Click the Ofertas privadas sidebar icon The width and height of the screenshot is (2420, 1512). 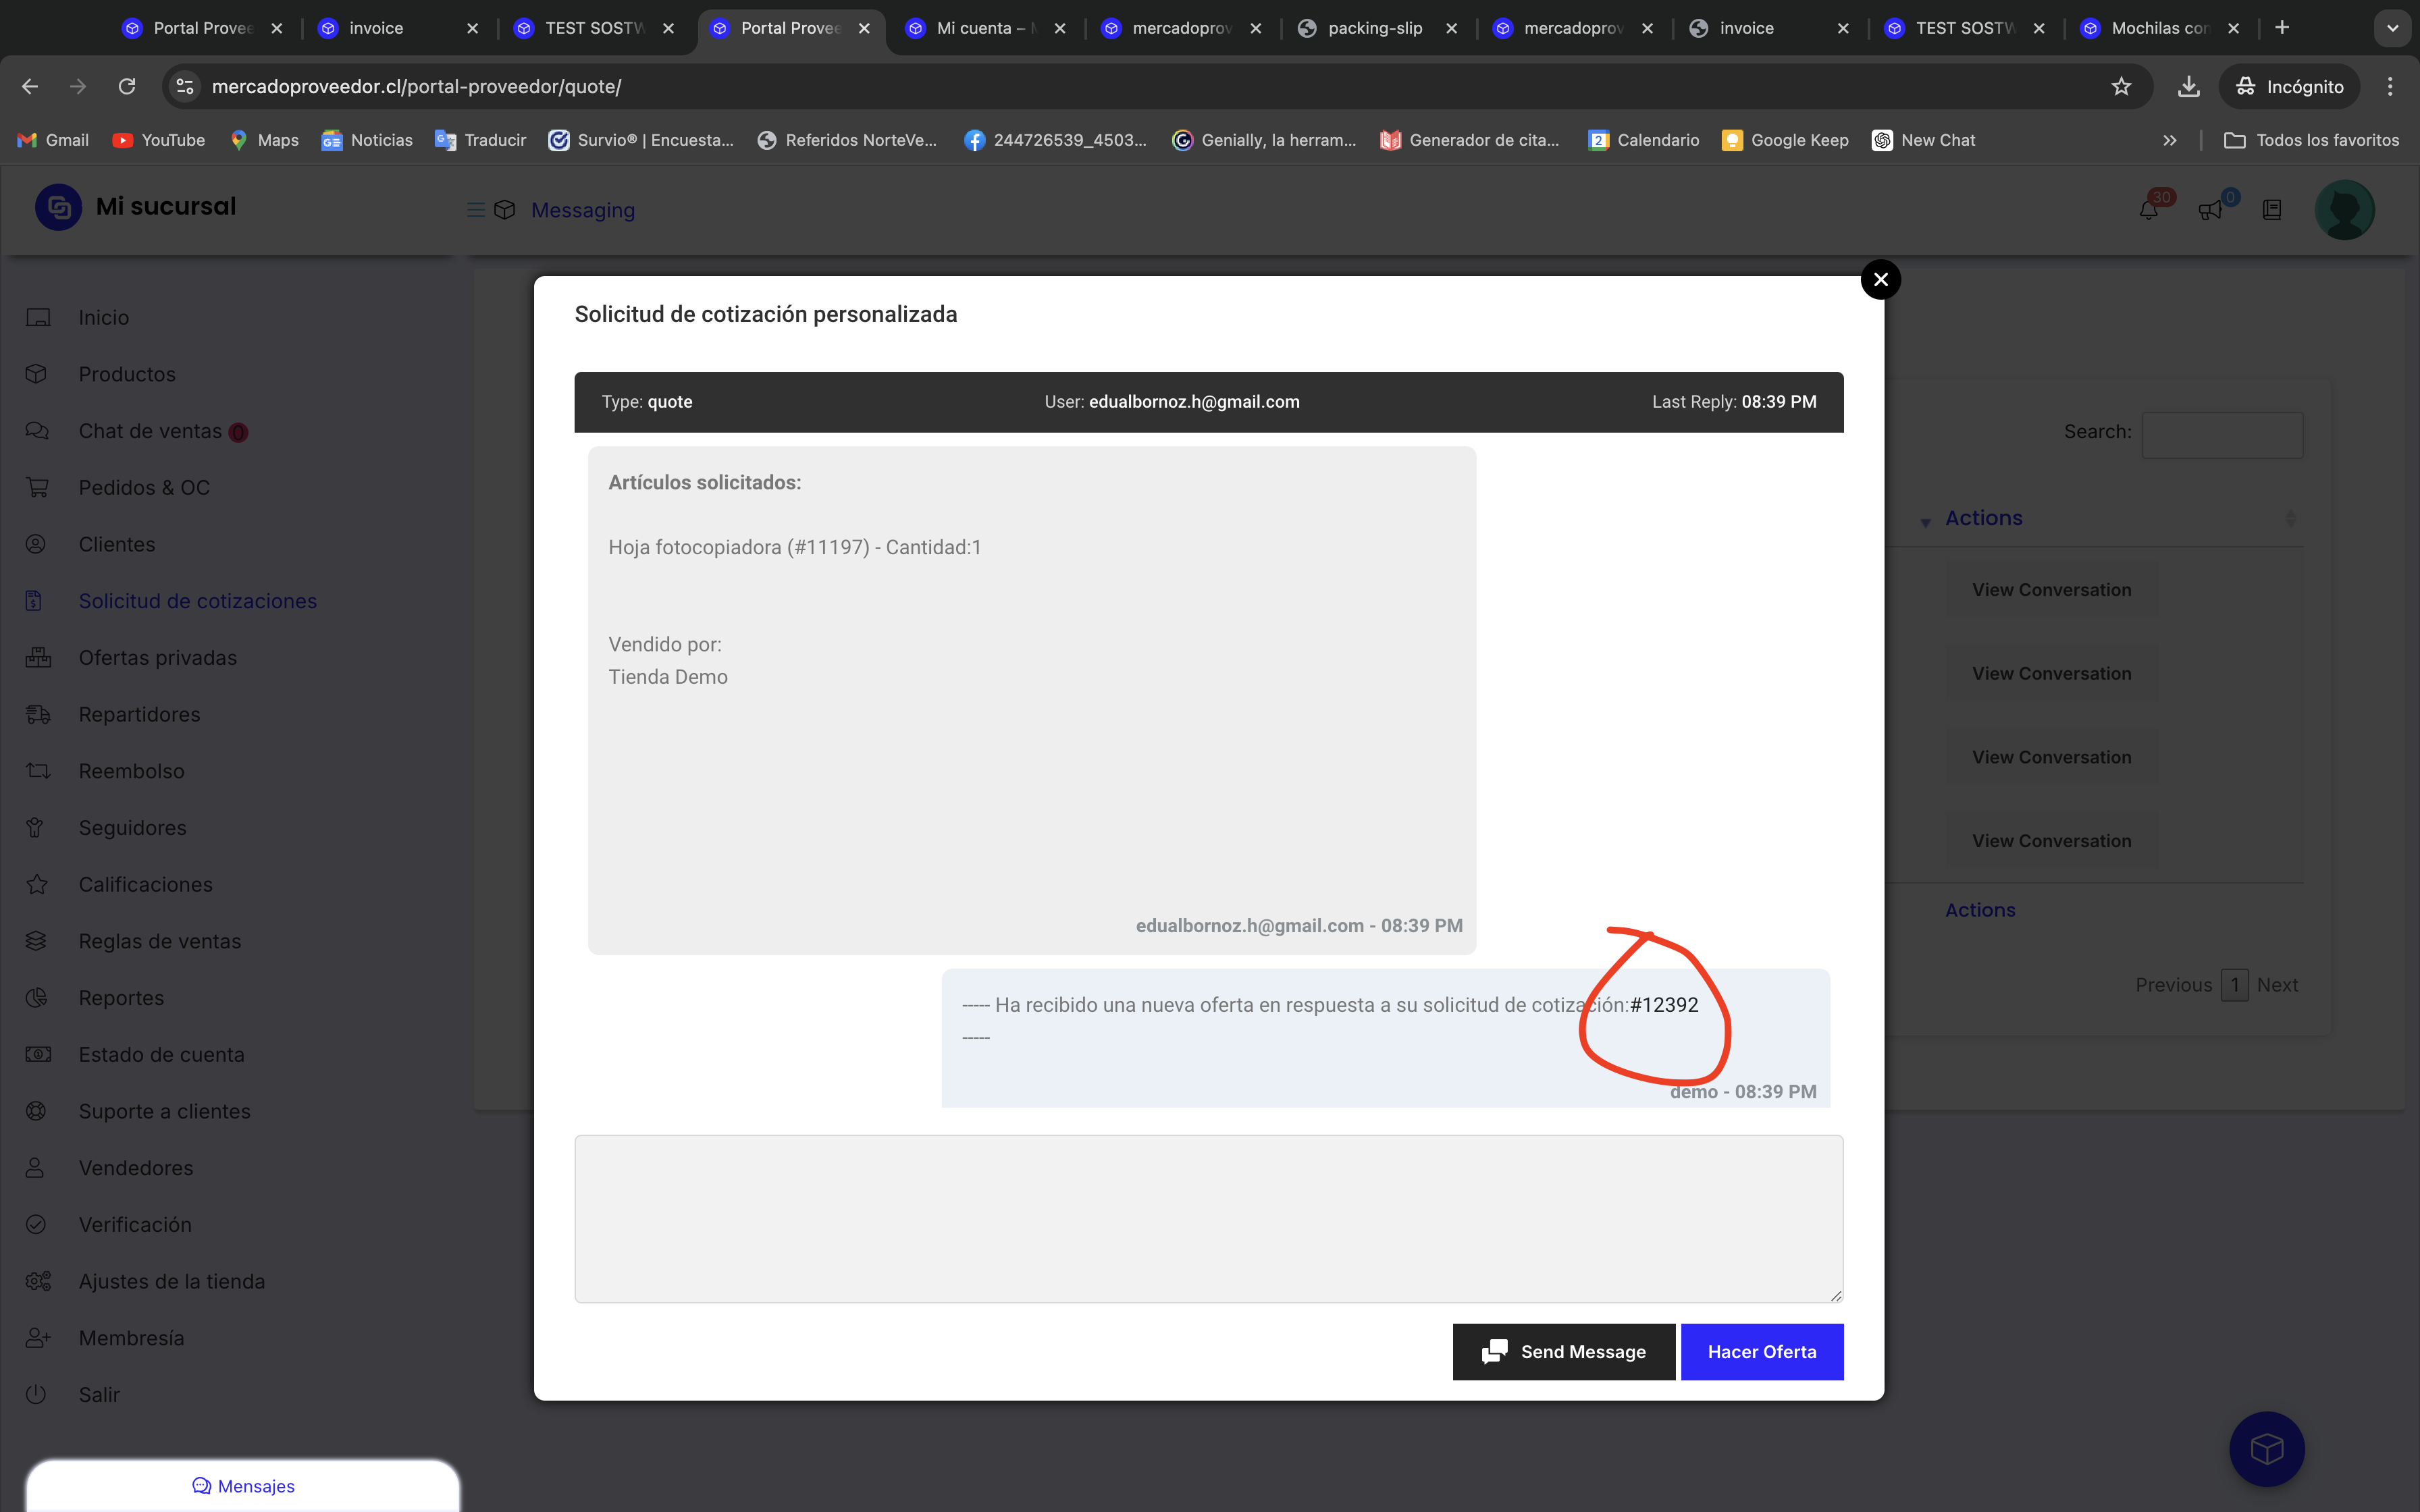click(x=38, y=658)
